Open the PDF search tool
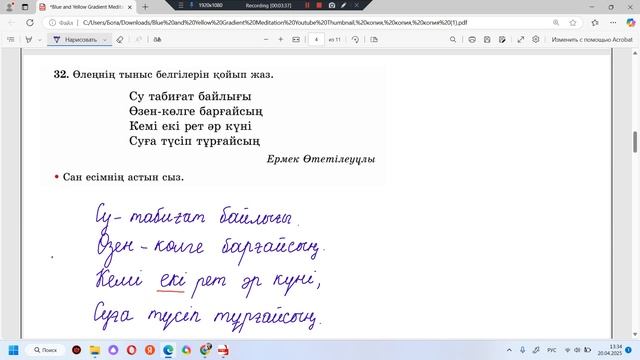Screen dimensions: 640x360 pos(453,40)
